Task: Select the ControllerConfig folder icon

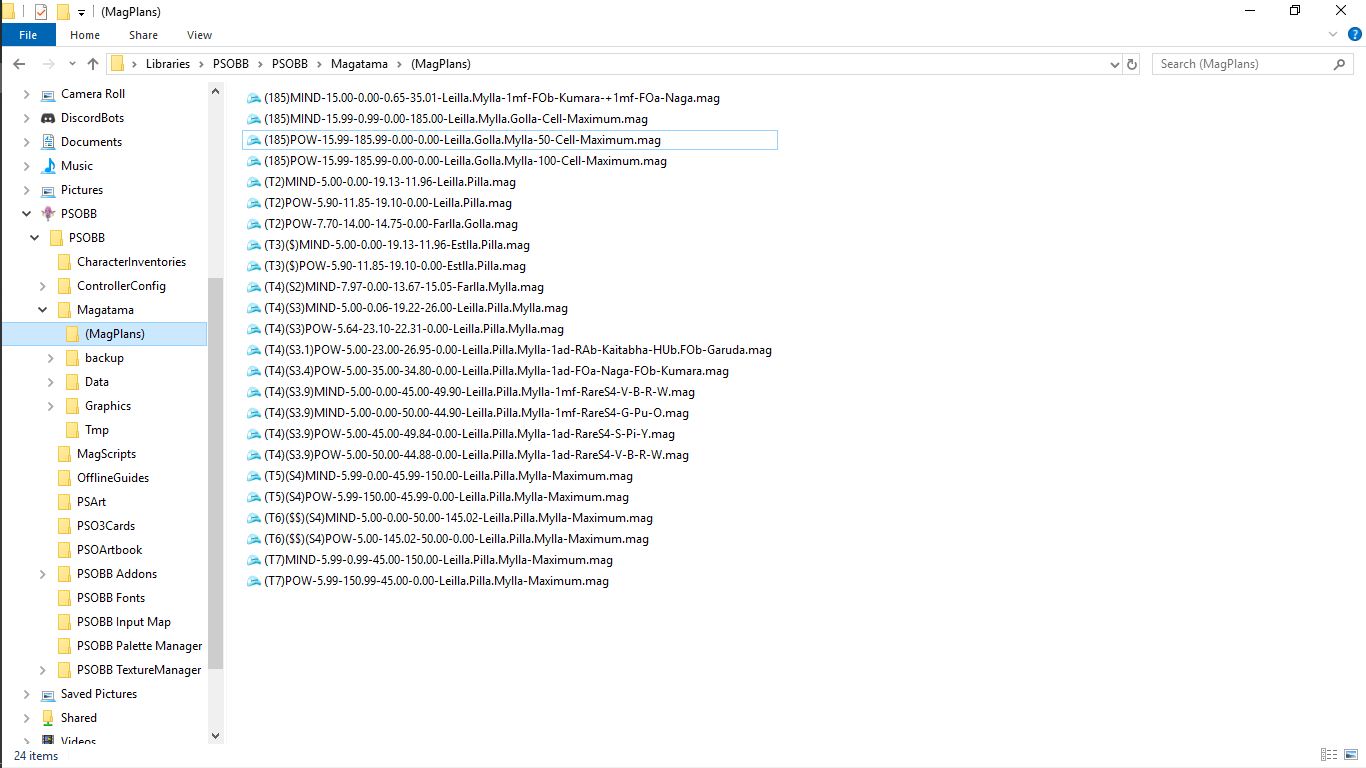Action: click(x=64, y=286)
